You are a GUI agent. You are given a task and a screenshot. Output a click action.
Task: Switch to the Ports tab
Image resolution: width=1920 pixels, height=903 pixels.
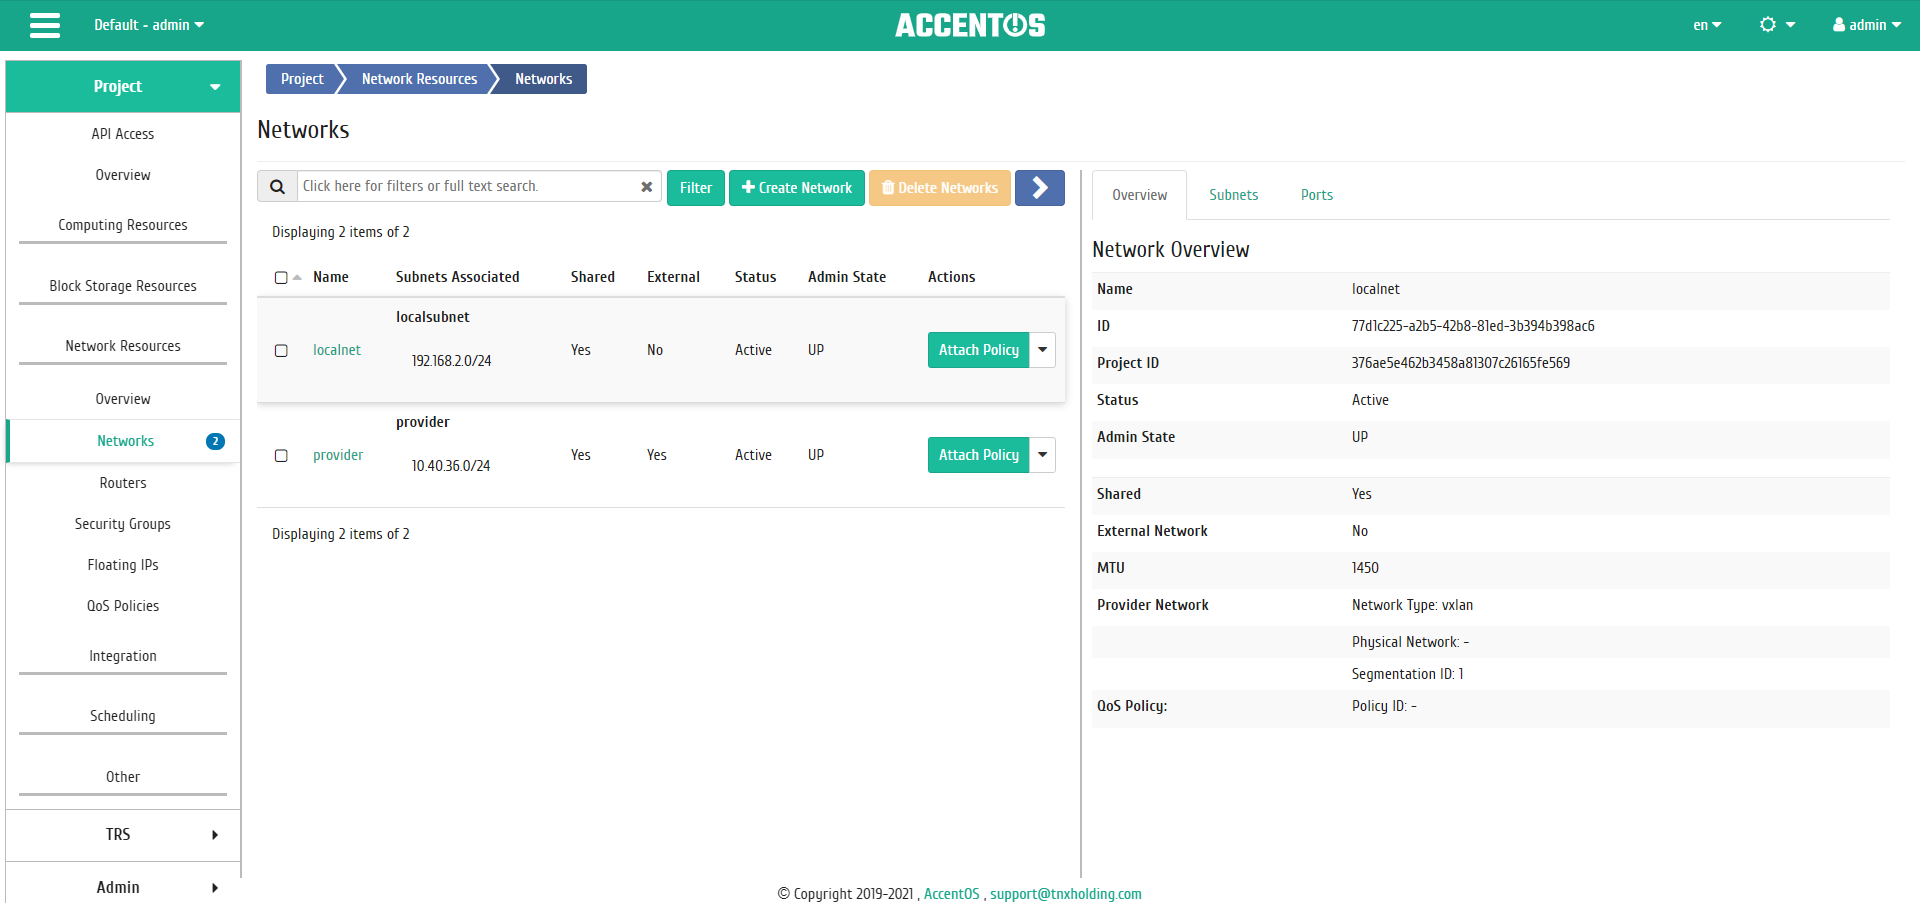pos(1316,194)
